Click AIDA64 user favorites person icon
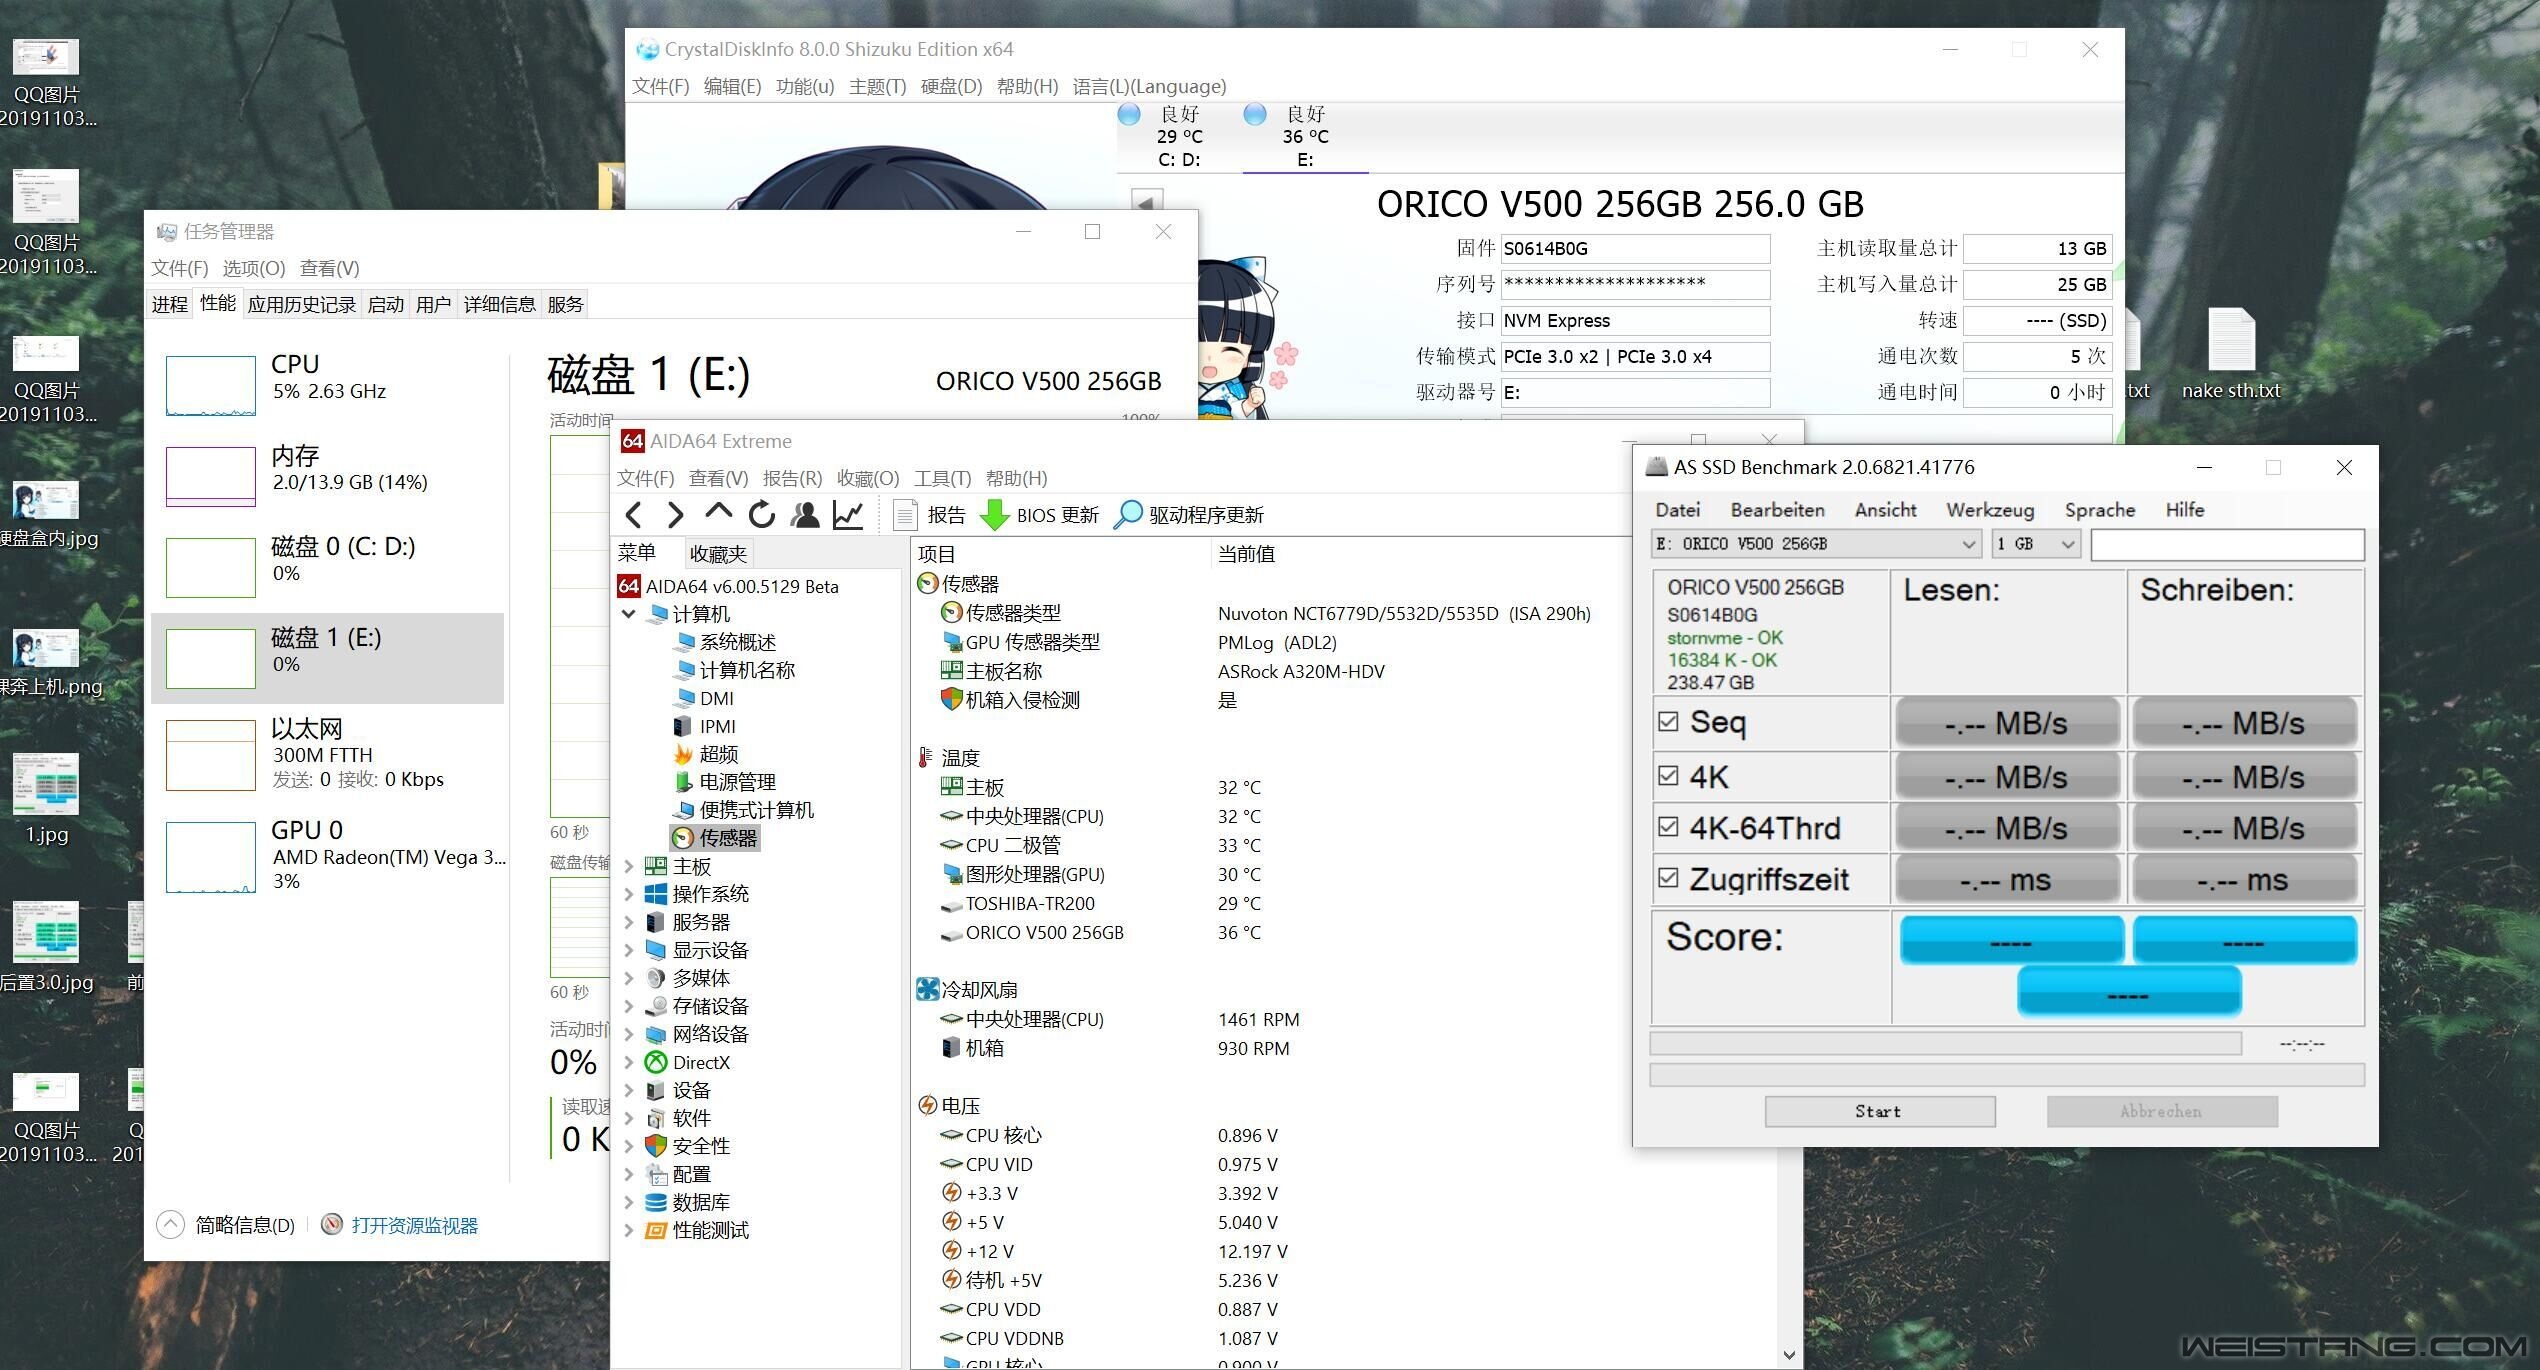Image resolution: width=2540 pixels, height=1370 pixels. click(804, 515)
